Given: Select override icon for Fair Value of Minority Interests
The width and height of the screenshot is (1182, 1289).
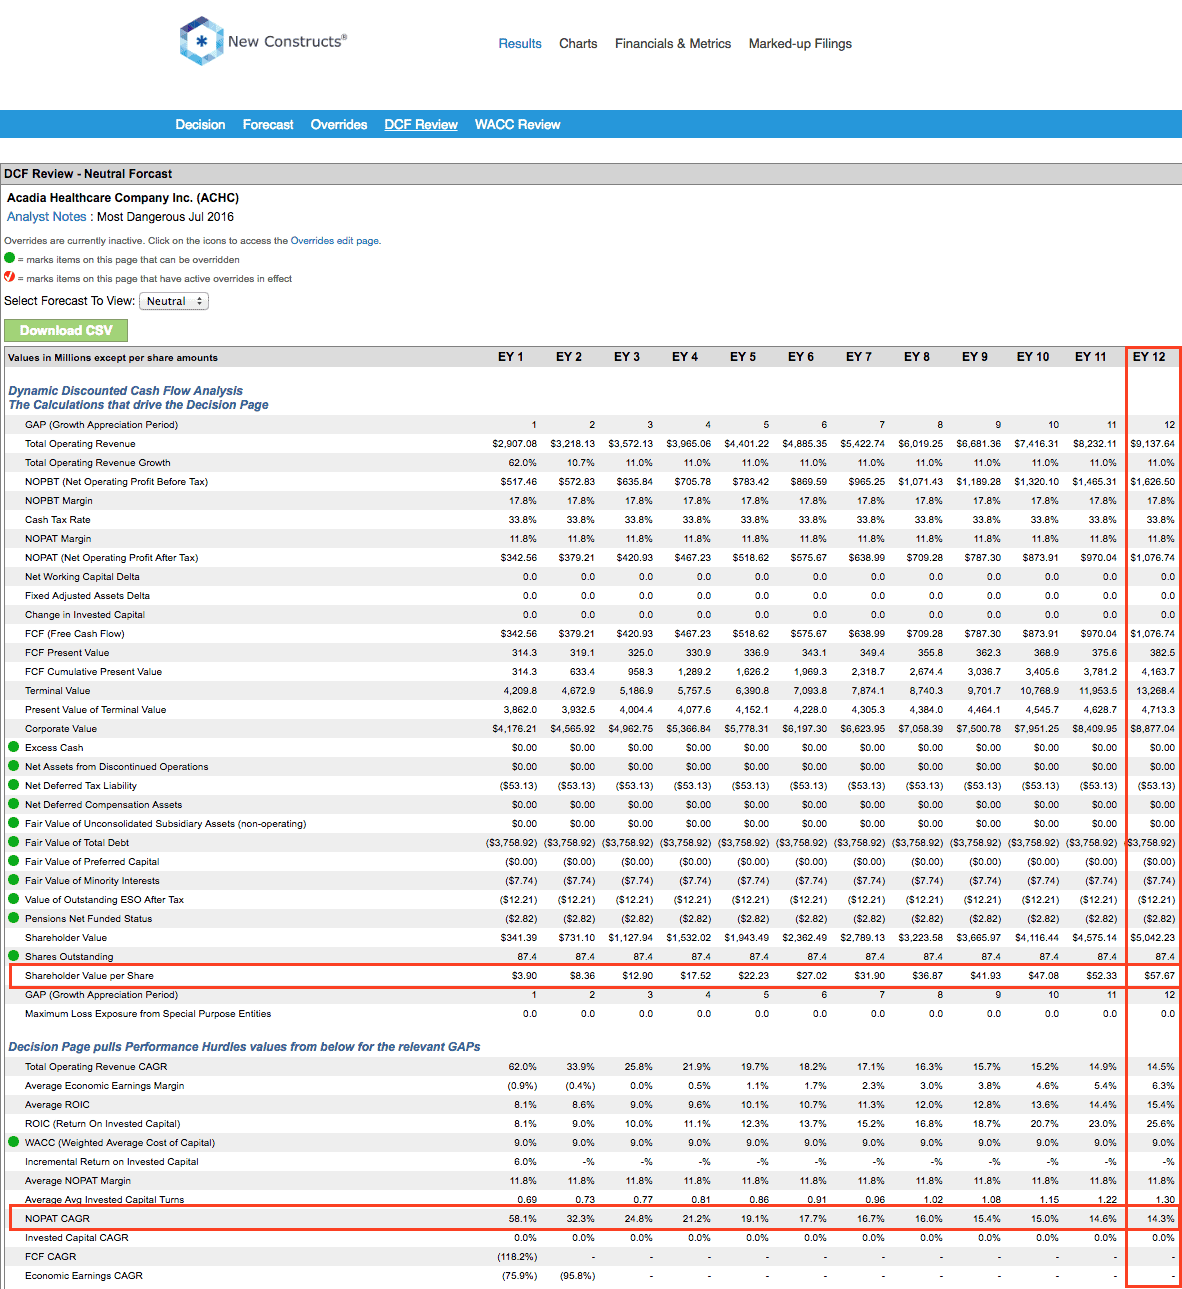Looking at the screenshot, I should tap(14, 880).
